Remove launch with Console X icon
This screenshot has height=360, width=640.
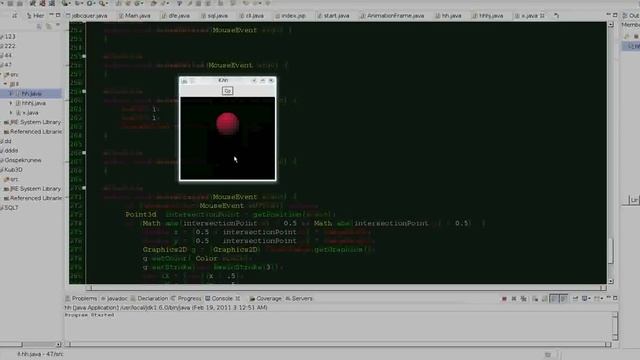pyautogui.click(x=514, y=299)
